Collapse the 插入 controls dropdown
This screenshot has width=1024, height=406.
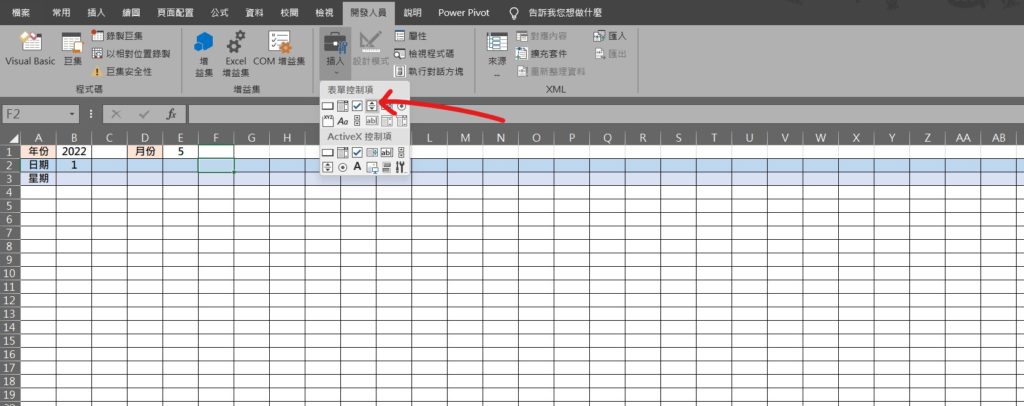click(334, 54)
